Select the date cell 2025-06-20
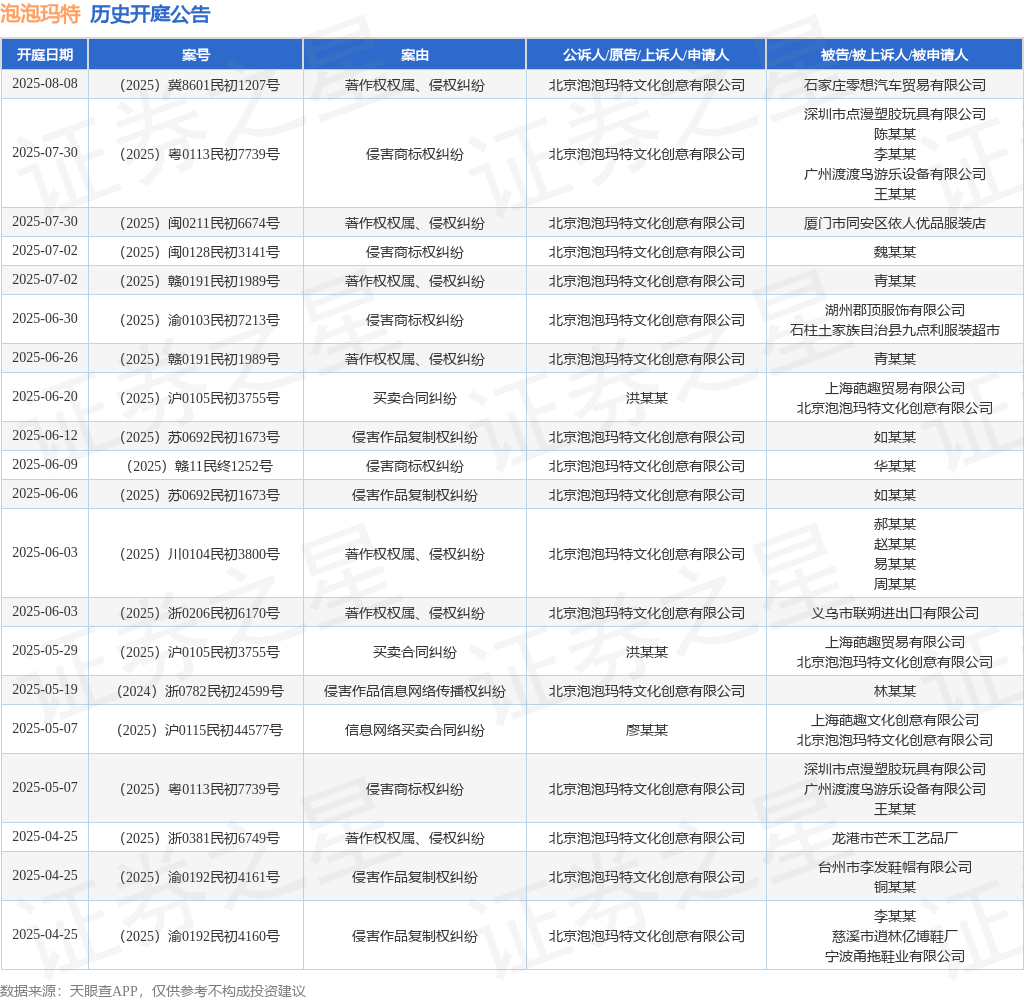The width and height of the screenshot is (1024, 1000). 44,397
